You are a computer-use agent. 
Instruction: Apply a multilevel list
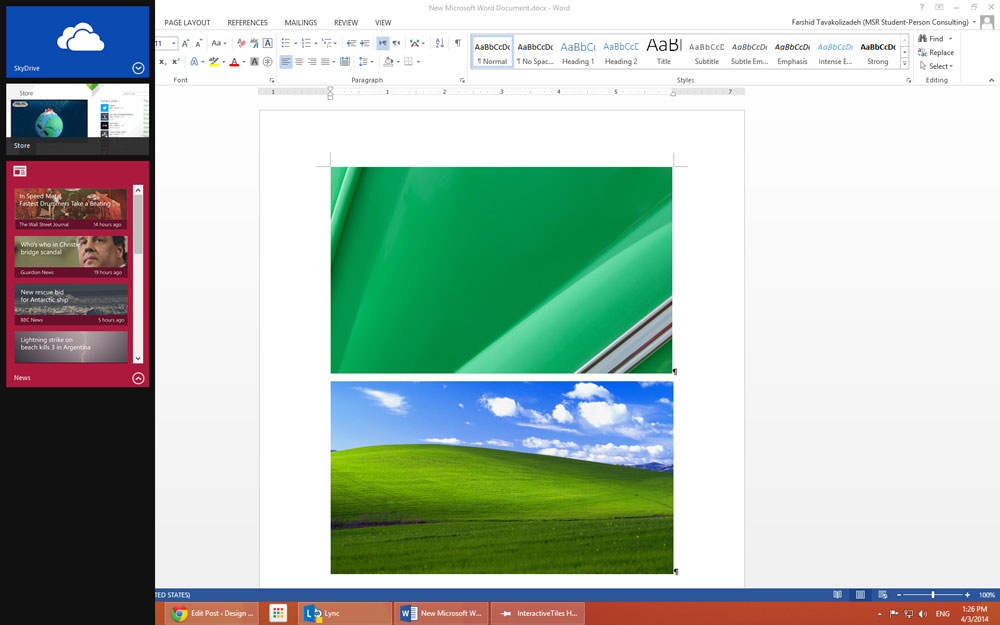(327, 43)
